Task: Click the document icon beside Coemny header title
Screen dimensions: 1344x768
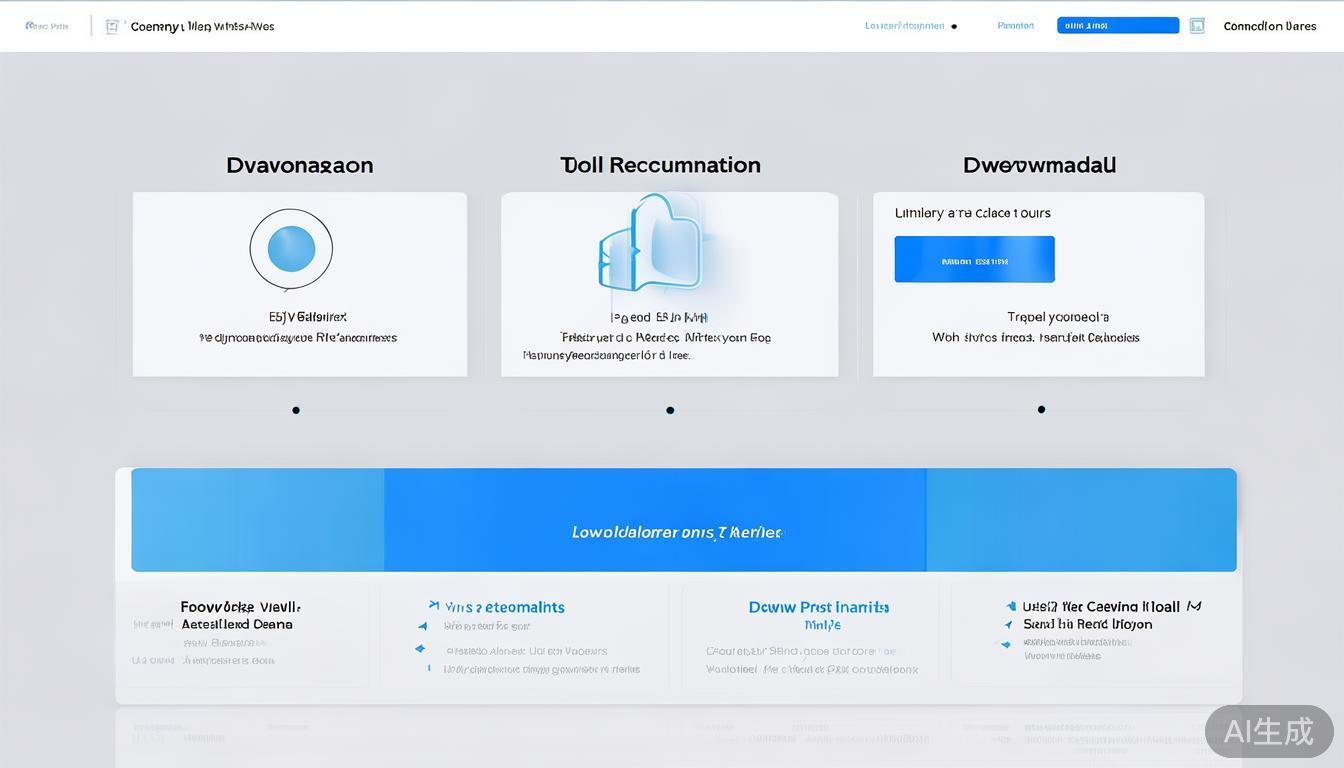Action: [x=112, y=27]
